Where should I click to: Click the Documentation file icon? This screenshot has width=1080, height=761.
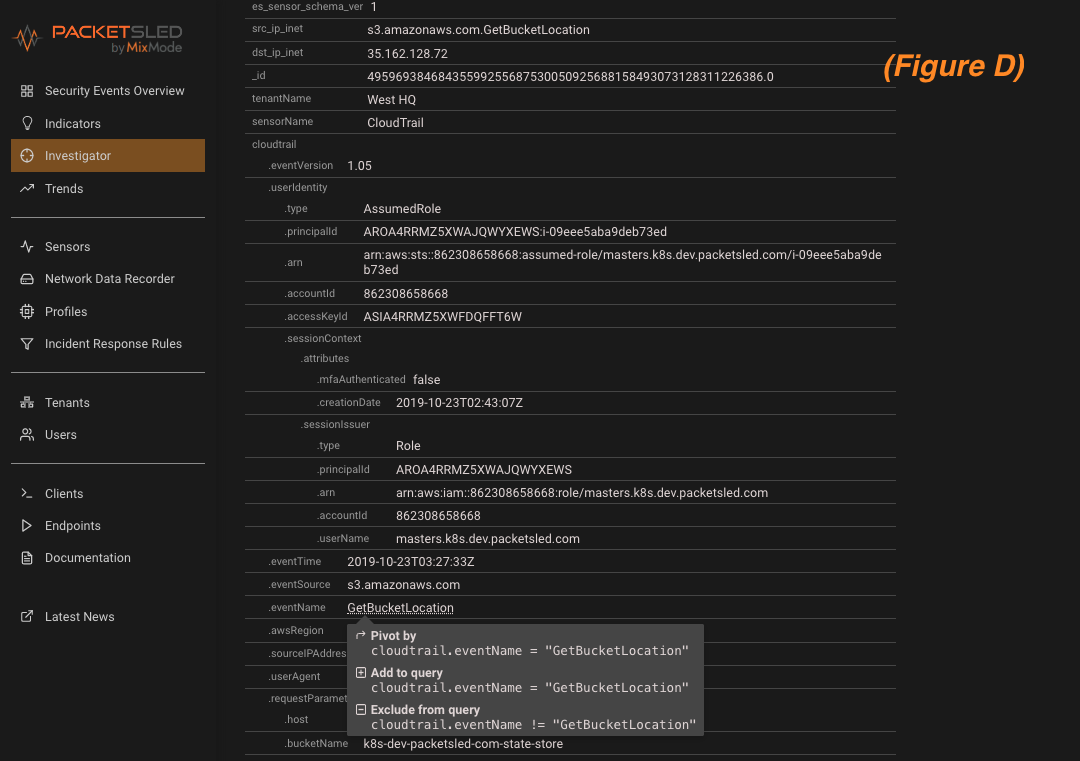(x=27, y=558)
